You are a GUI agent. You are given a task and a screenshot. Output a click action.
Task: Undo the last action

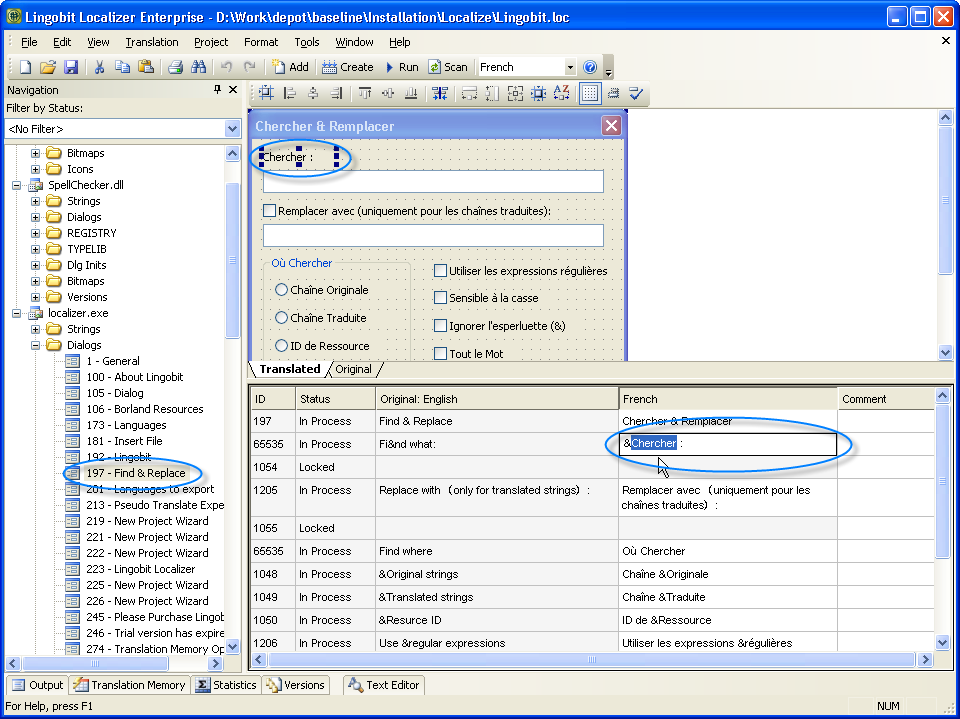click(227, 67)
